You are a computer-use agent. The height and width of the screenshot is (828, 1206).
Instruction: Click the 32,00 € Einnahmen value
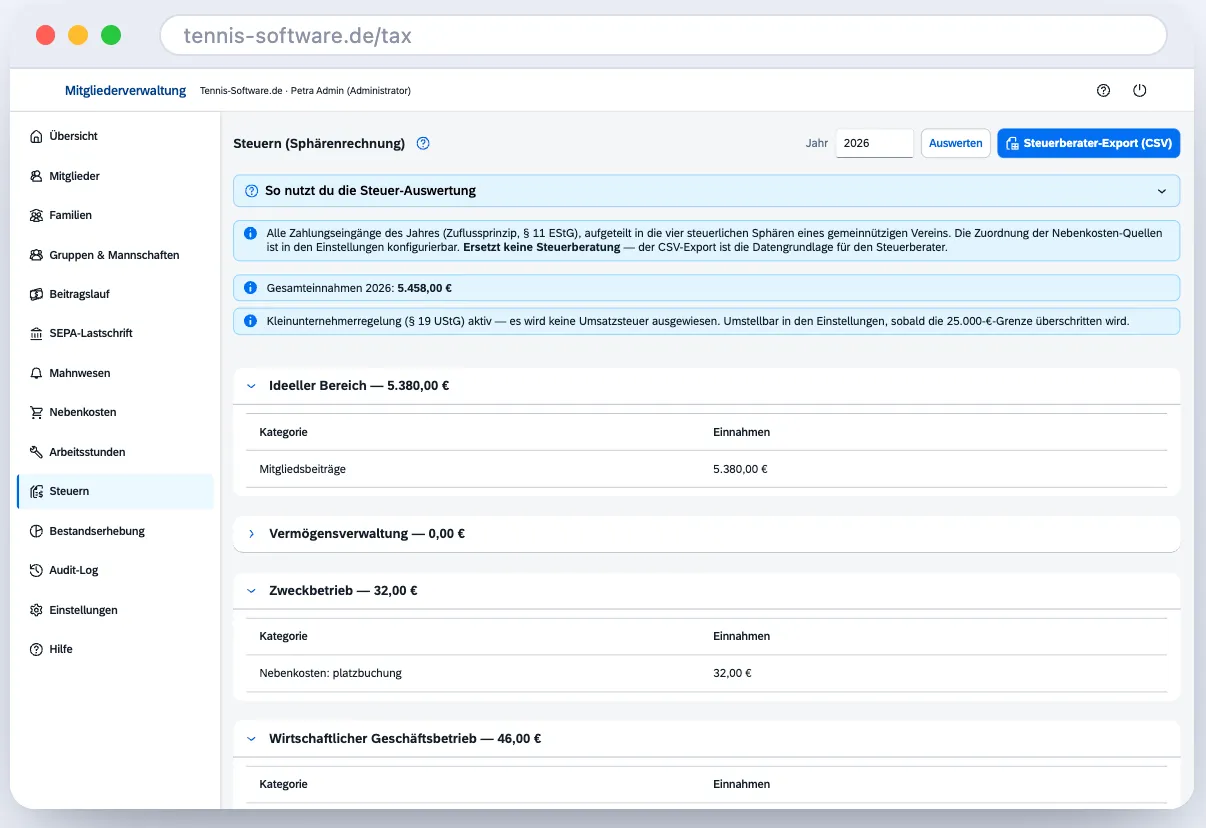coord(732,673)
